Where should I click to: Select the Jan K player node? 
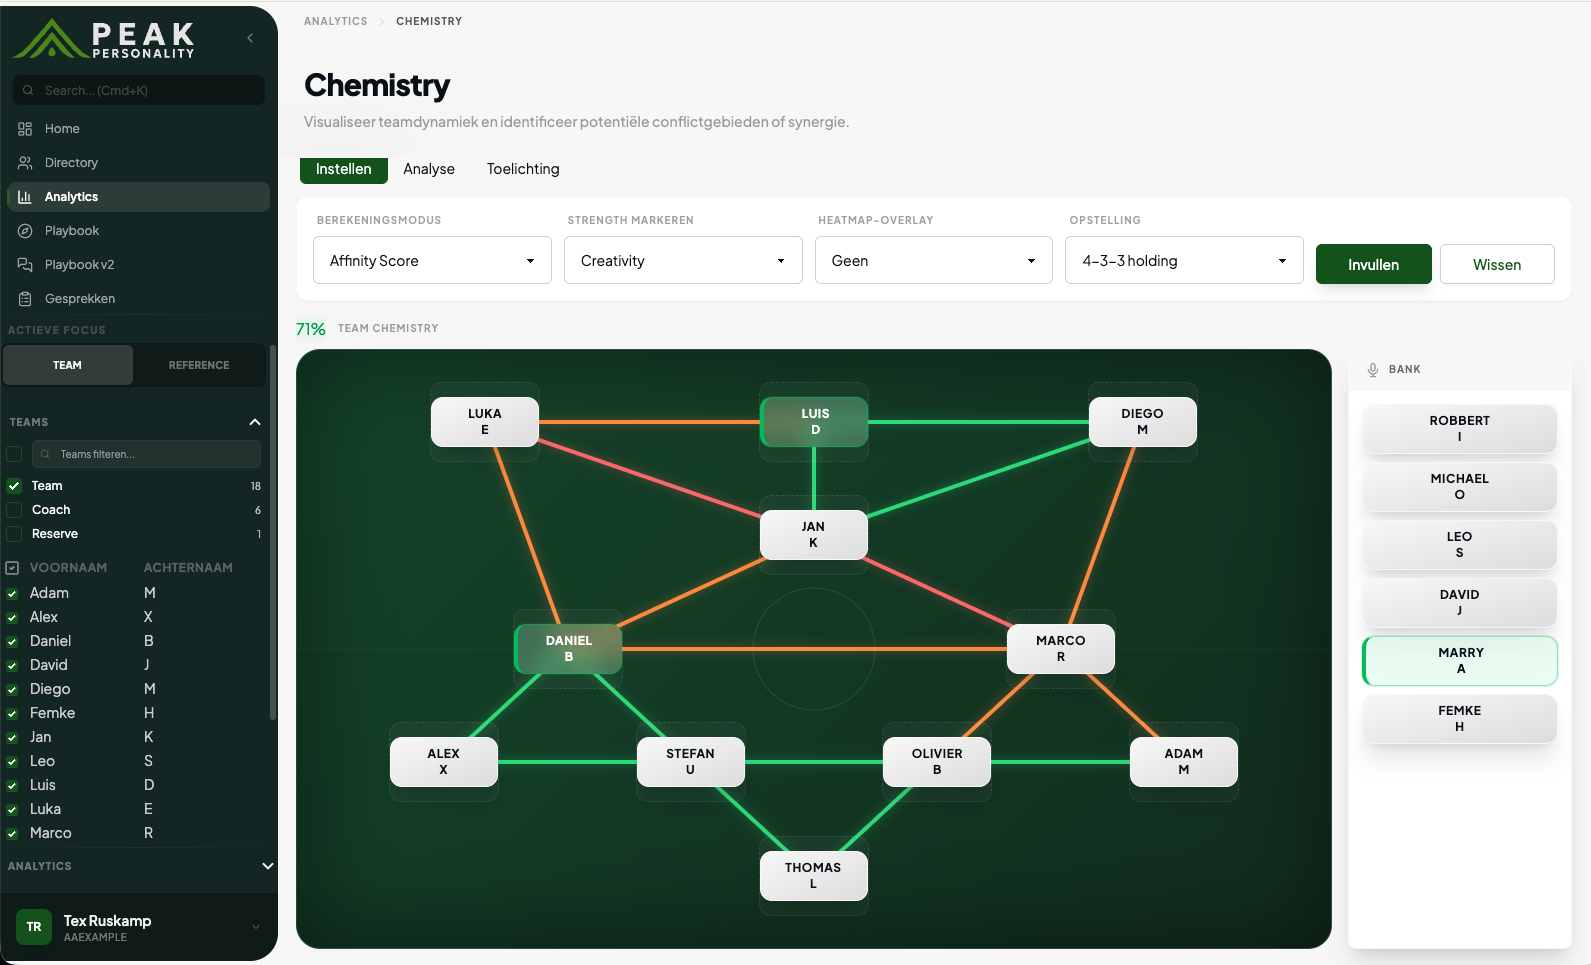814,535
